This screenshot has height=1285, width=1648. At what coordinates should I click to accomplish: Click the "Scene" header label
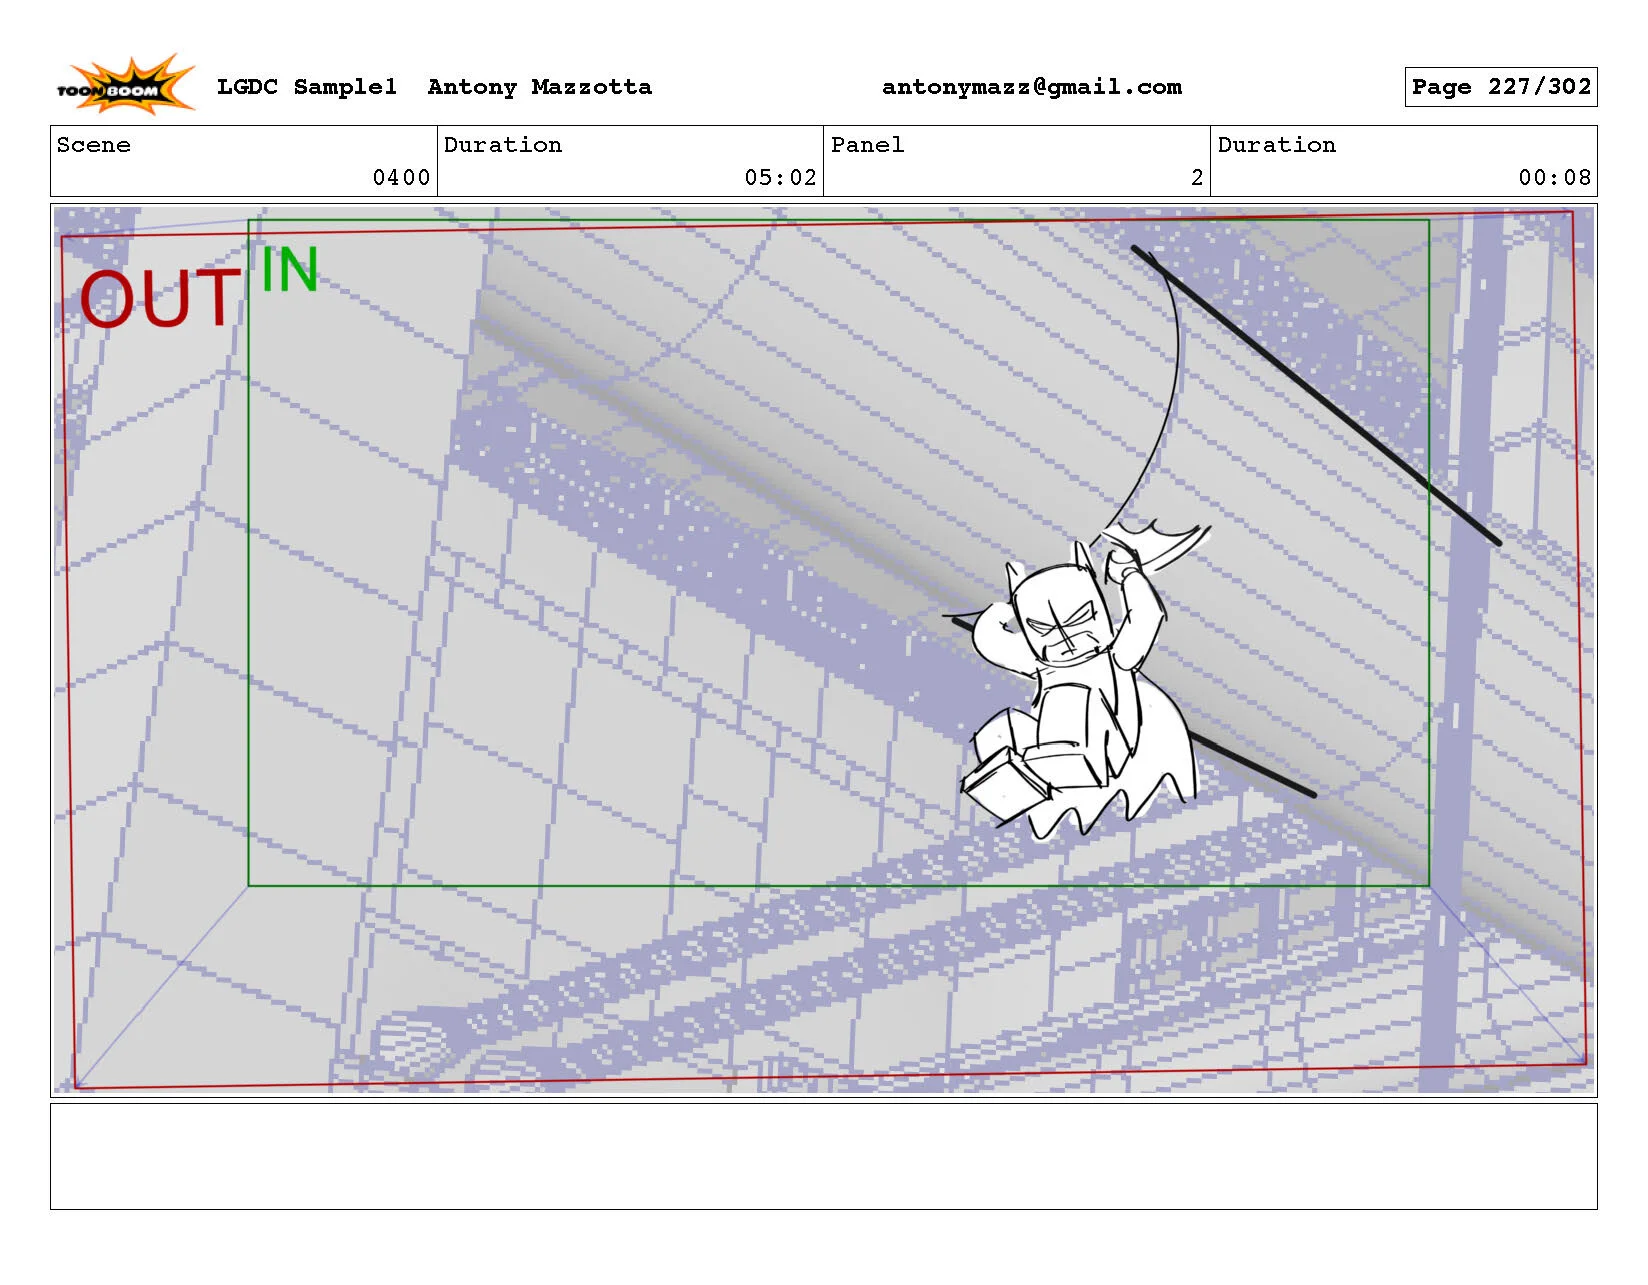click(93, 145)
